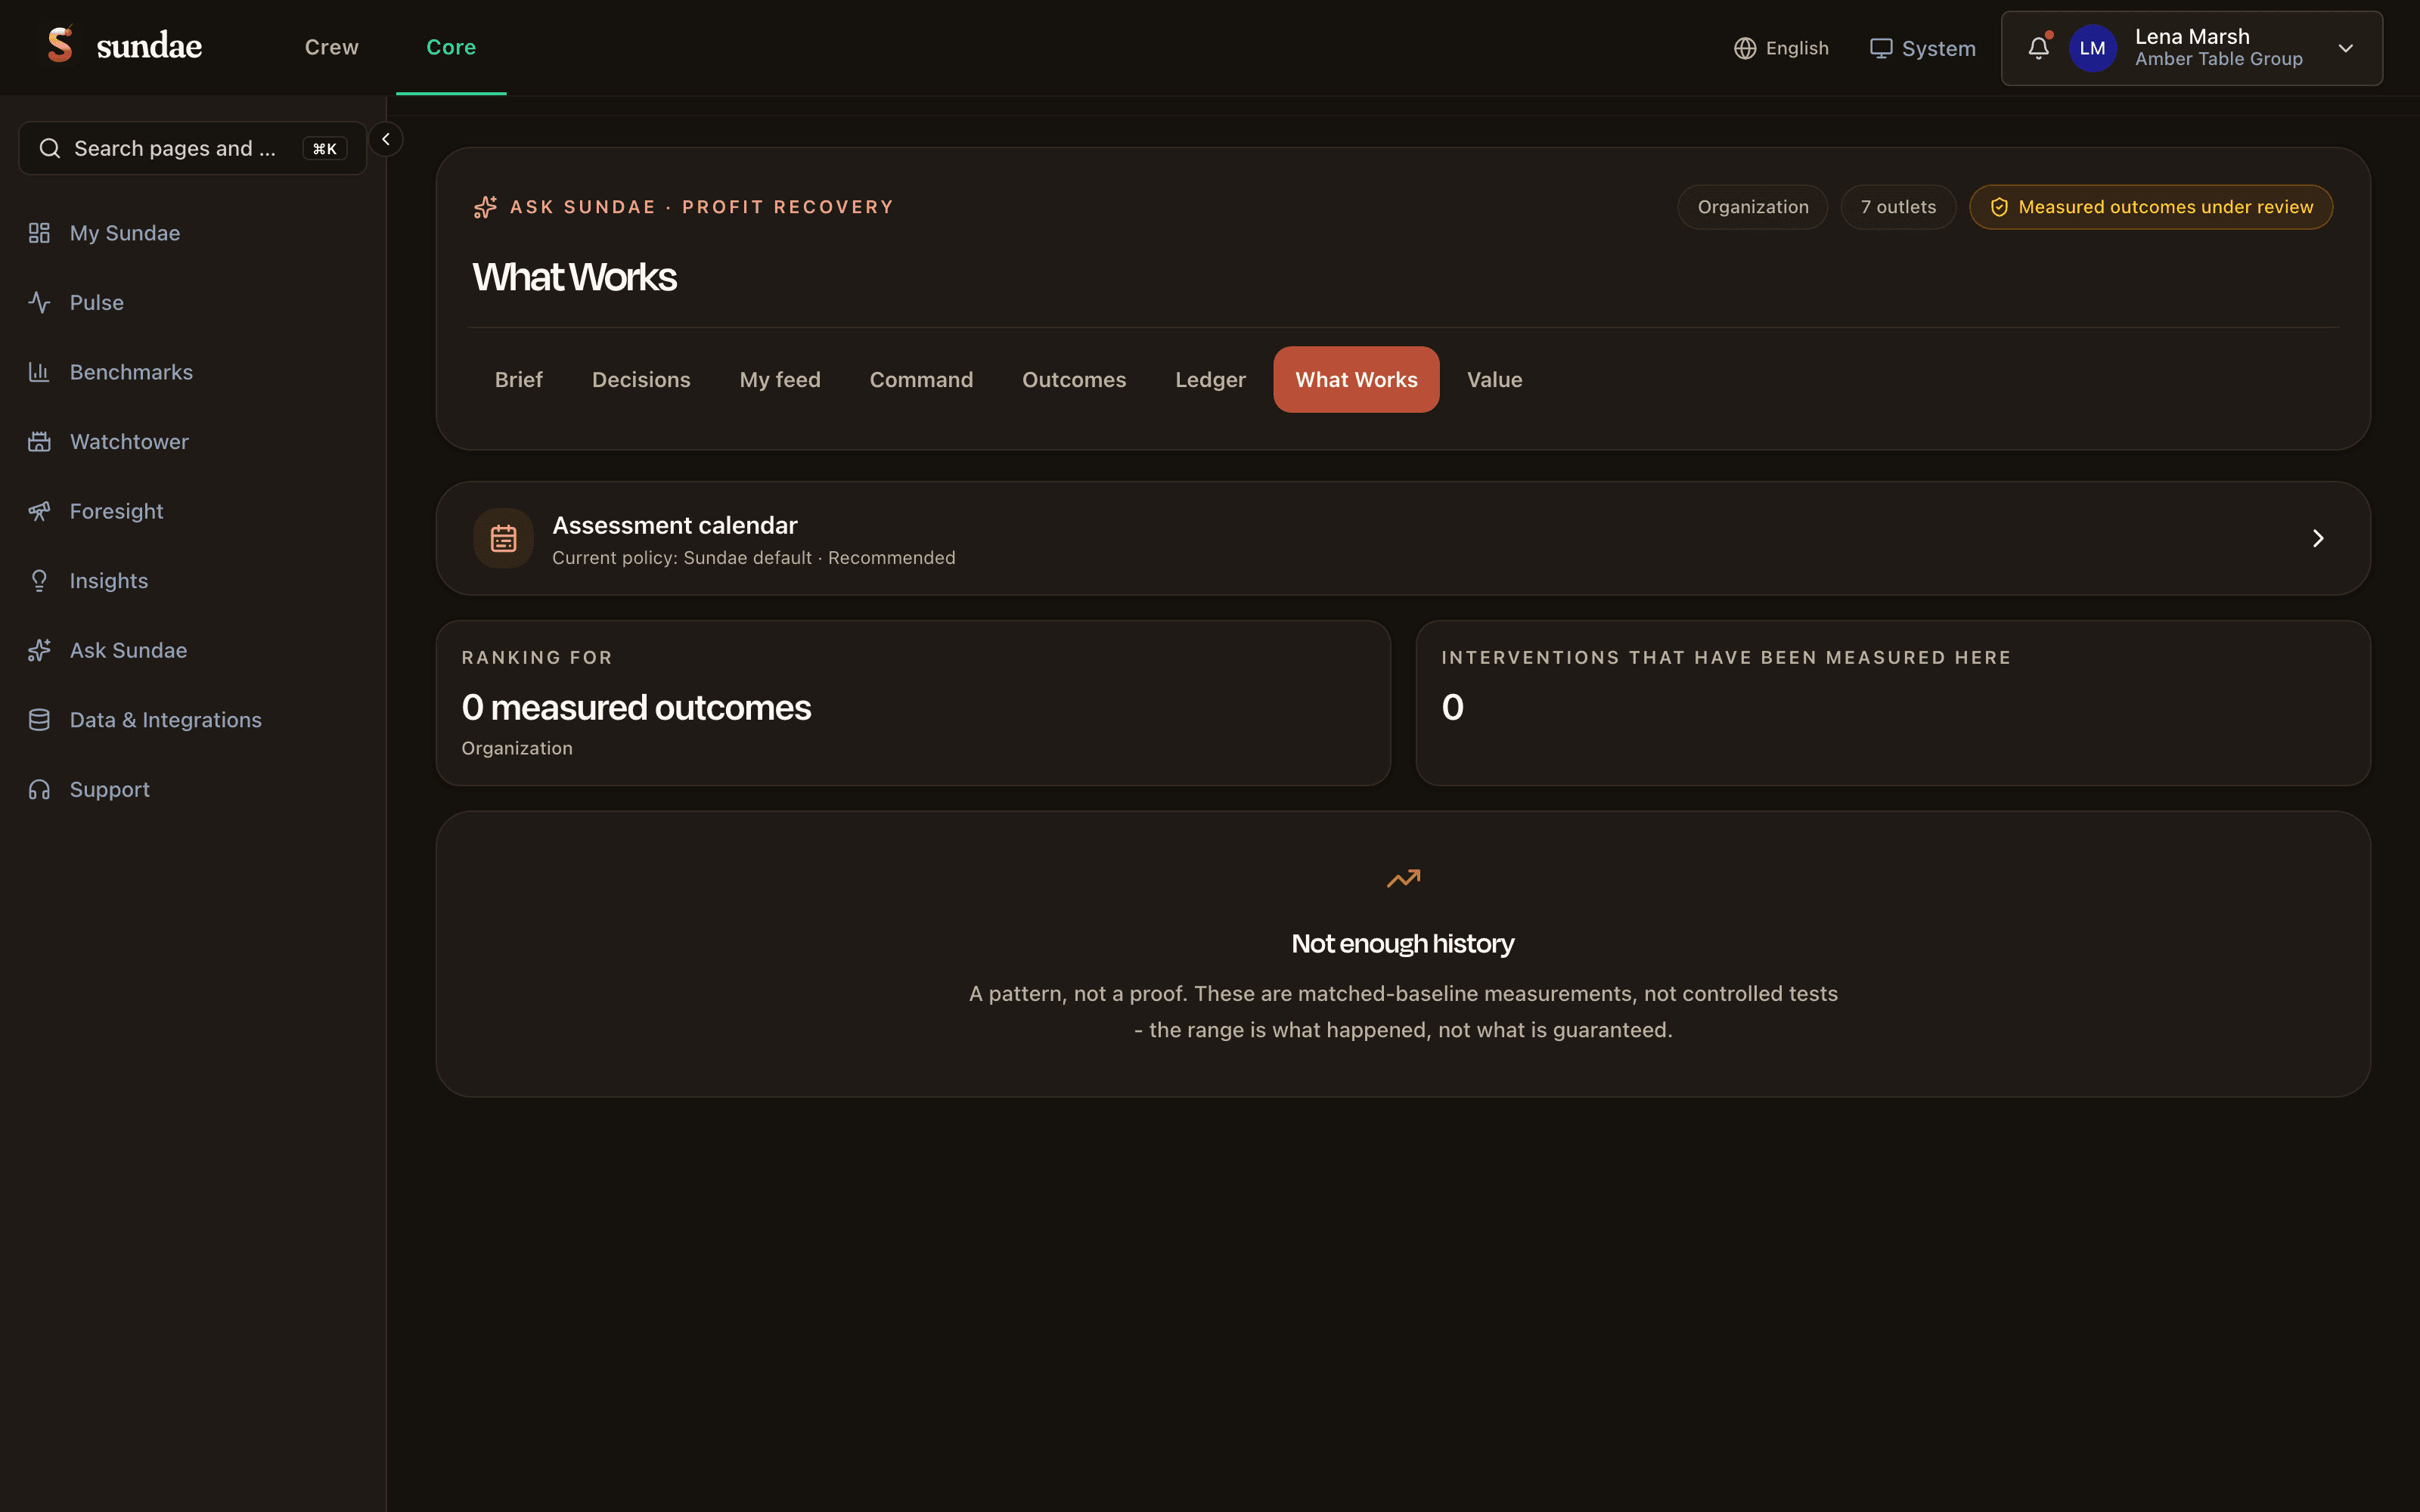Open the notifications bell
Screen dimensions: 2420x1512
pyautogui.click(x=2038, y=48)
